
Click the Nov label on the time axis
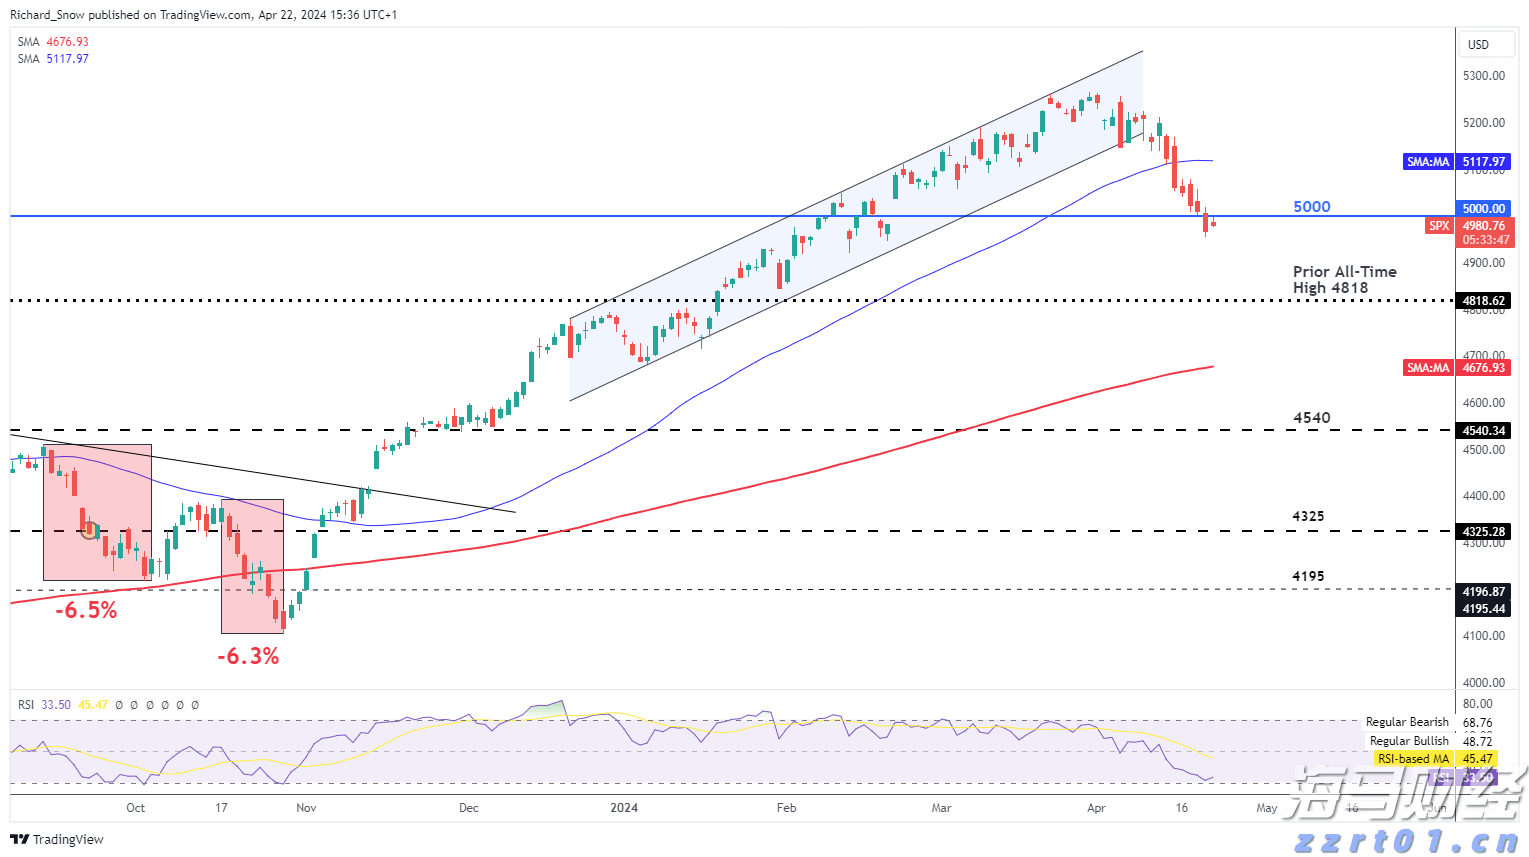click(306, 808)
